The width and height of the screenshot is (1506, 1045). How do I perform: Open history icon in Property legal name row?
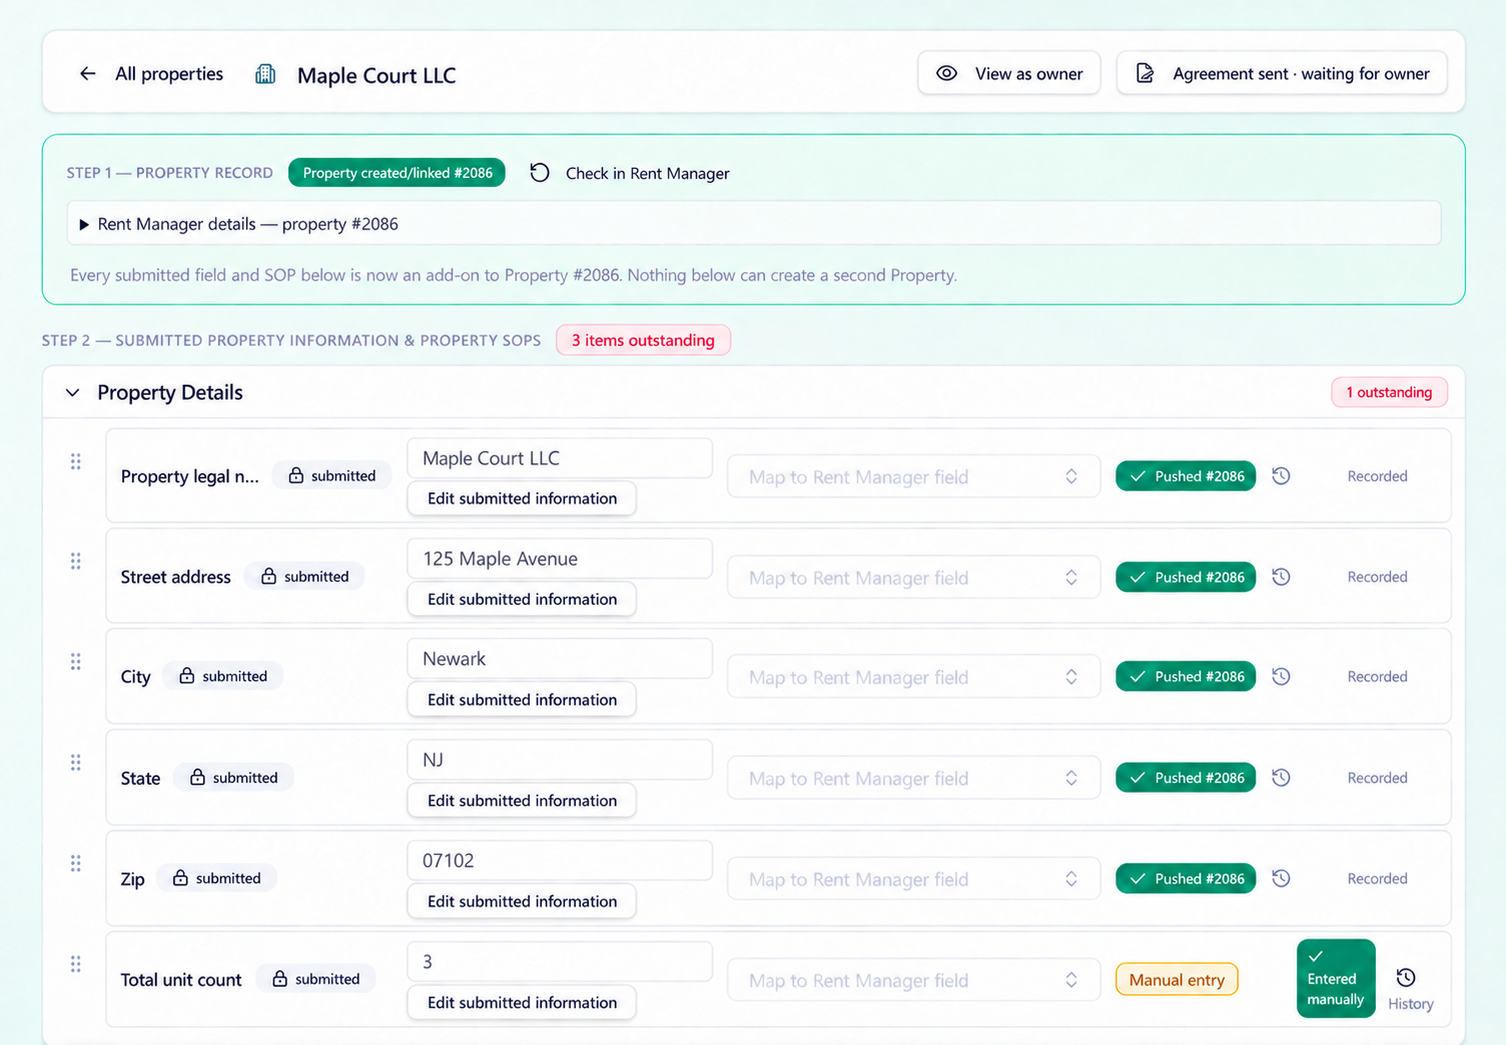1281,476
